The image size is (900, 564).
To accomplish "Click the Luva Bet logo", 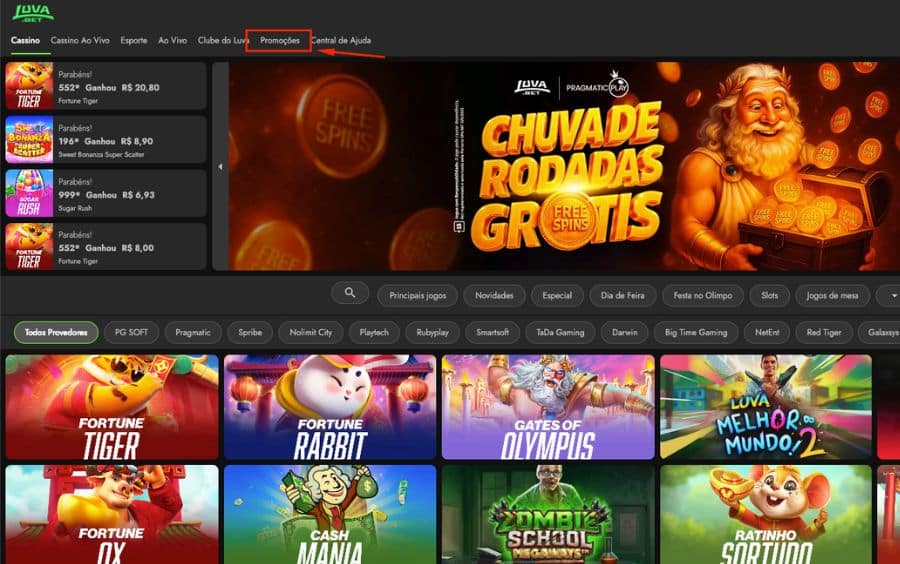I will (x=33, y=13).
